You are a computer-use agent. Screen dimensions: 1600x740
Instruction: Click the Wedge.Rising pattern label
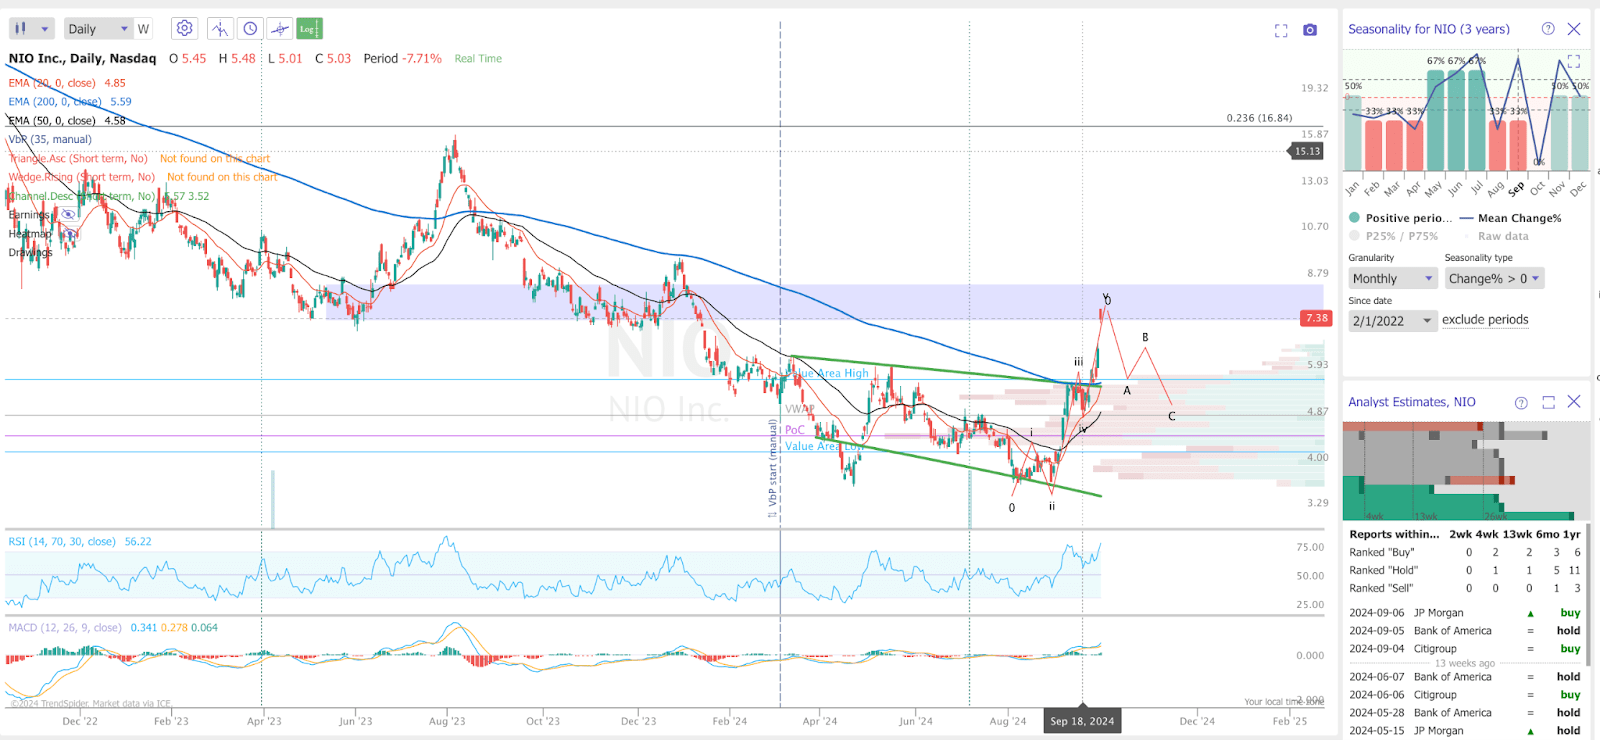[x=82, y=178]
